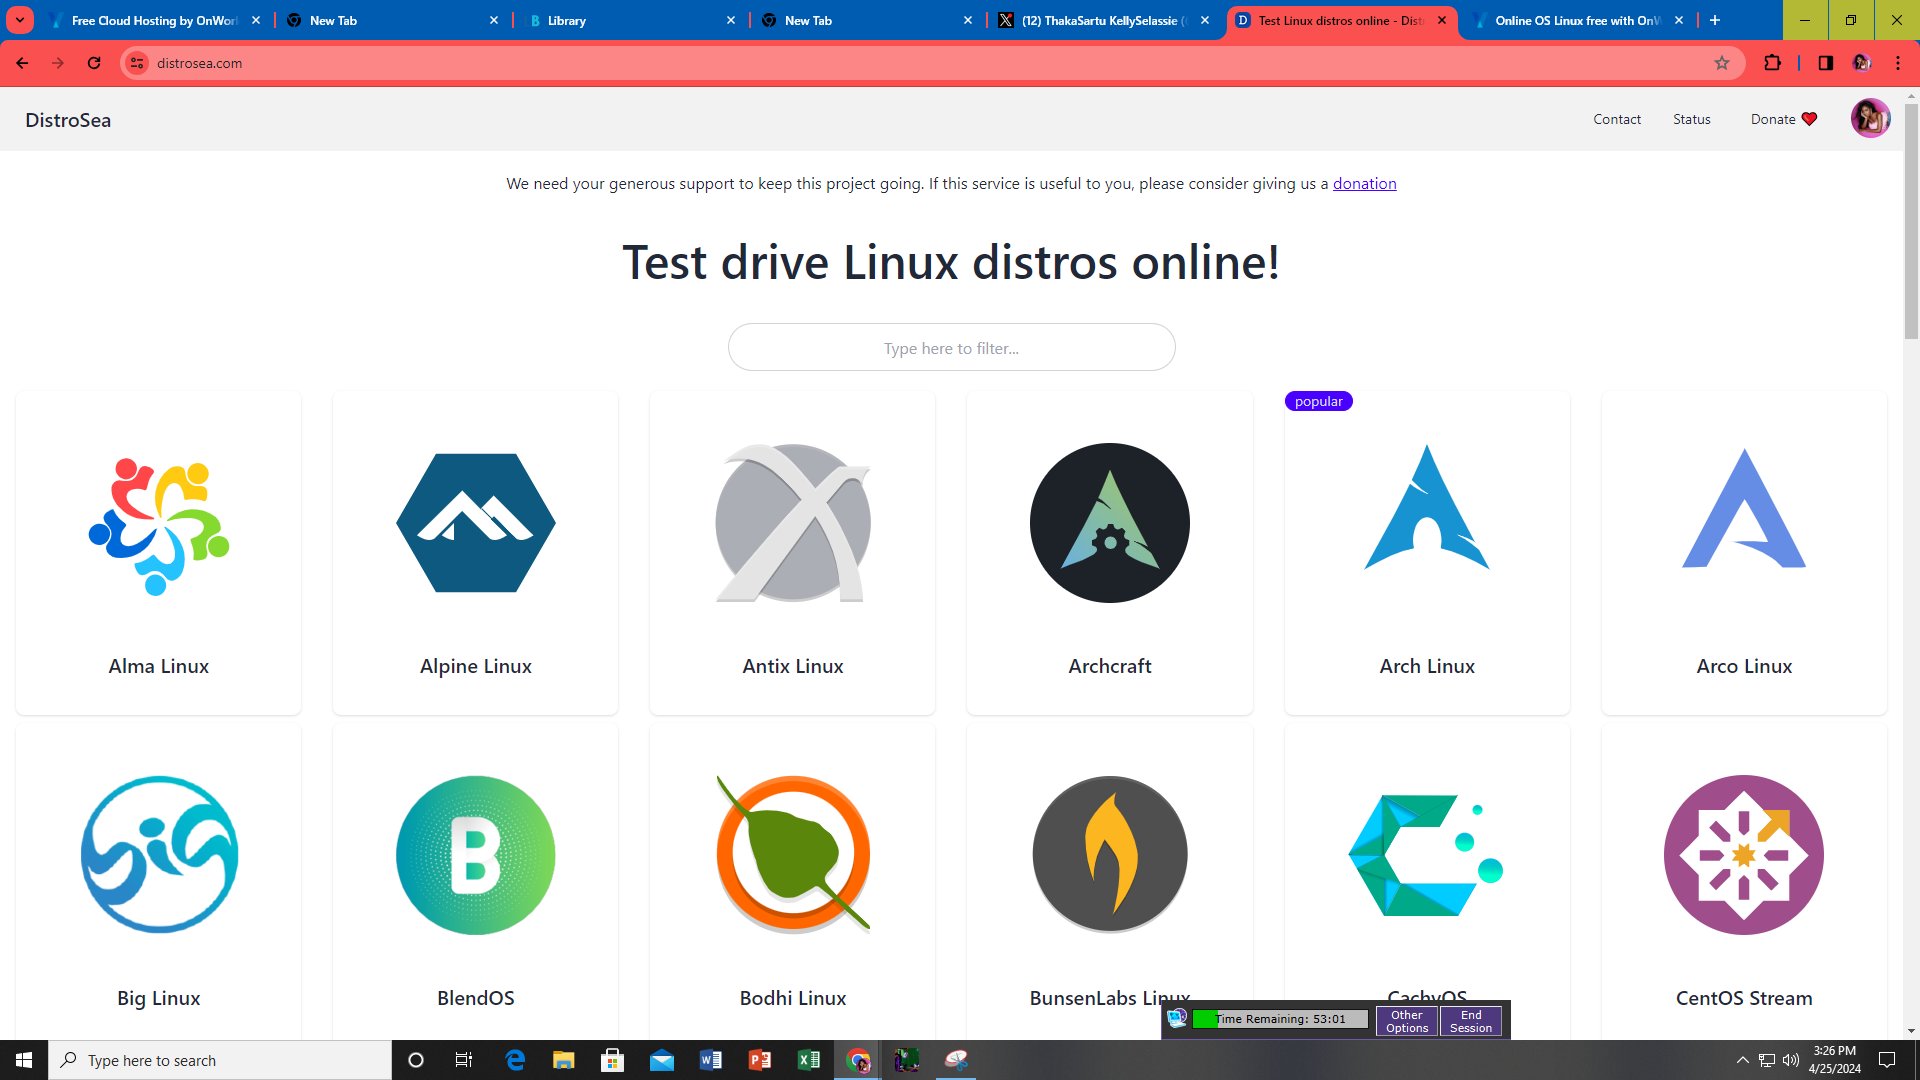Screen dimensions: 1920x1080
Task: Select the Antix Linux logo
Action: [793, 523]
